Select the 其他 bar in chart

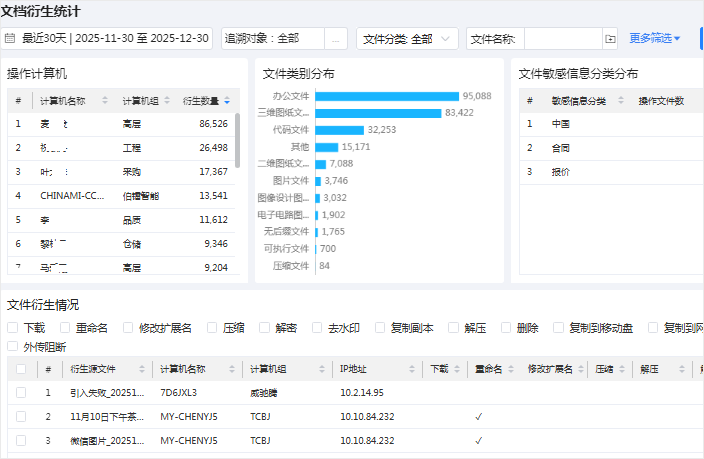pos(327,147)
